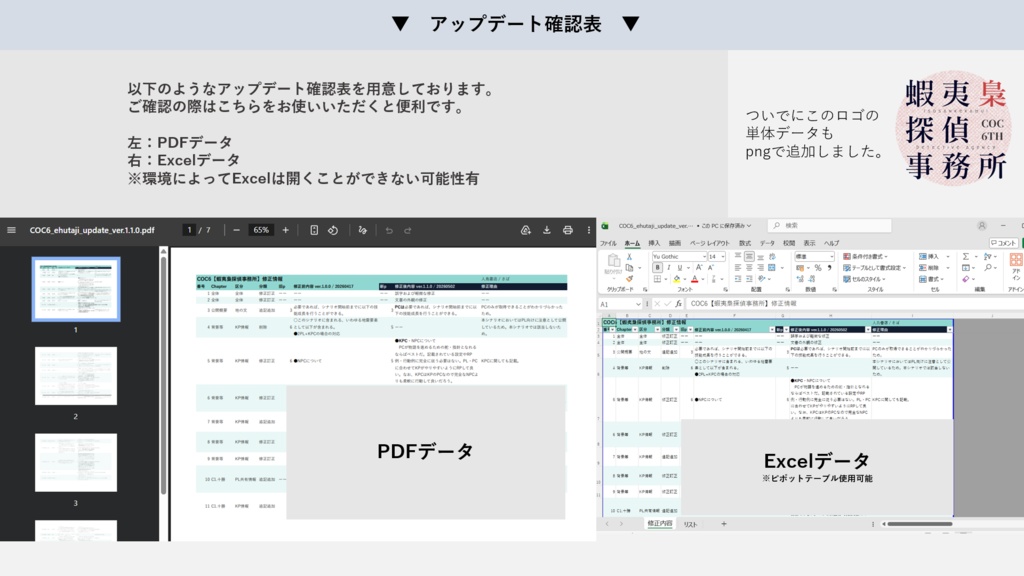Apply red font color in Excel

[x=694, y=280]
